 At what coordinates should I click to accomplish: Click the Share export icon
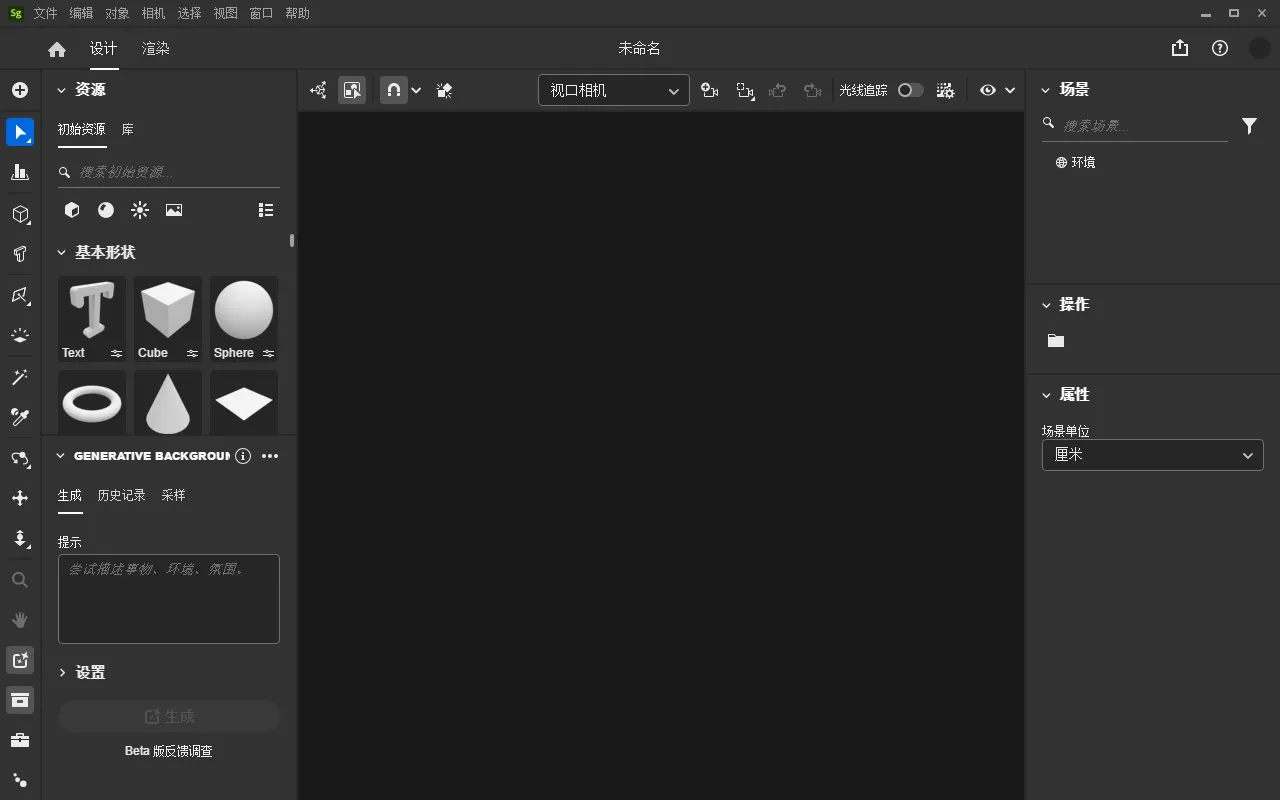point(1180,48)
